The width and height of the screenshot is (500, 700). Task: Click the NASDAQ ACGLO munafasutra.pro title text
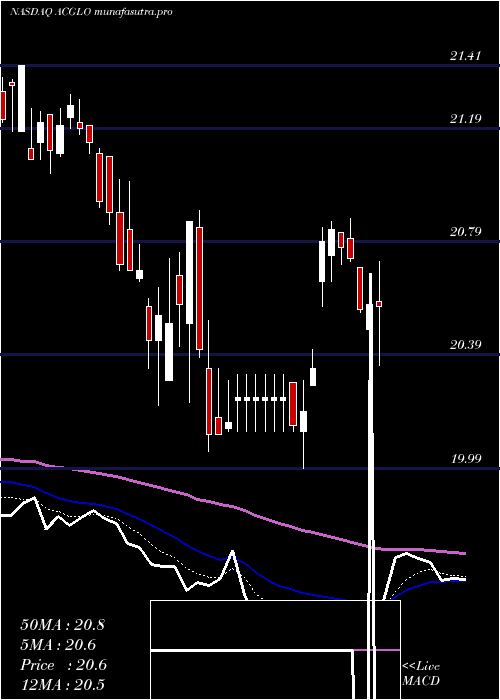point(91,12)
